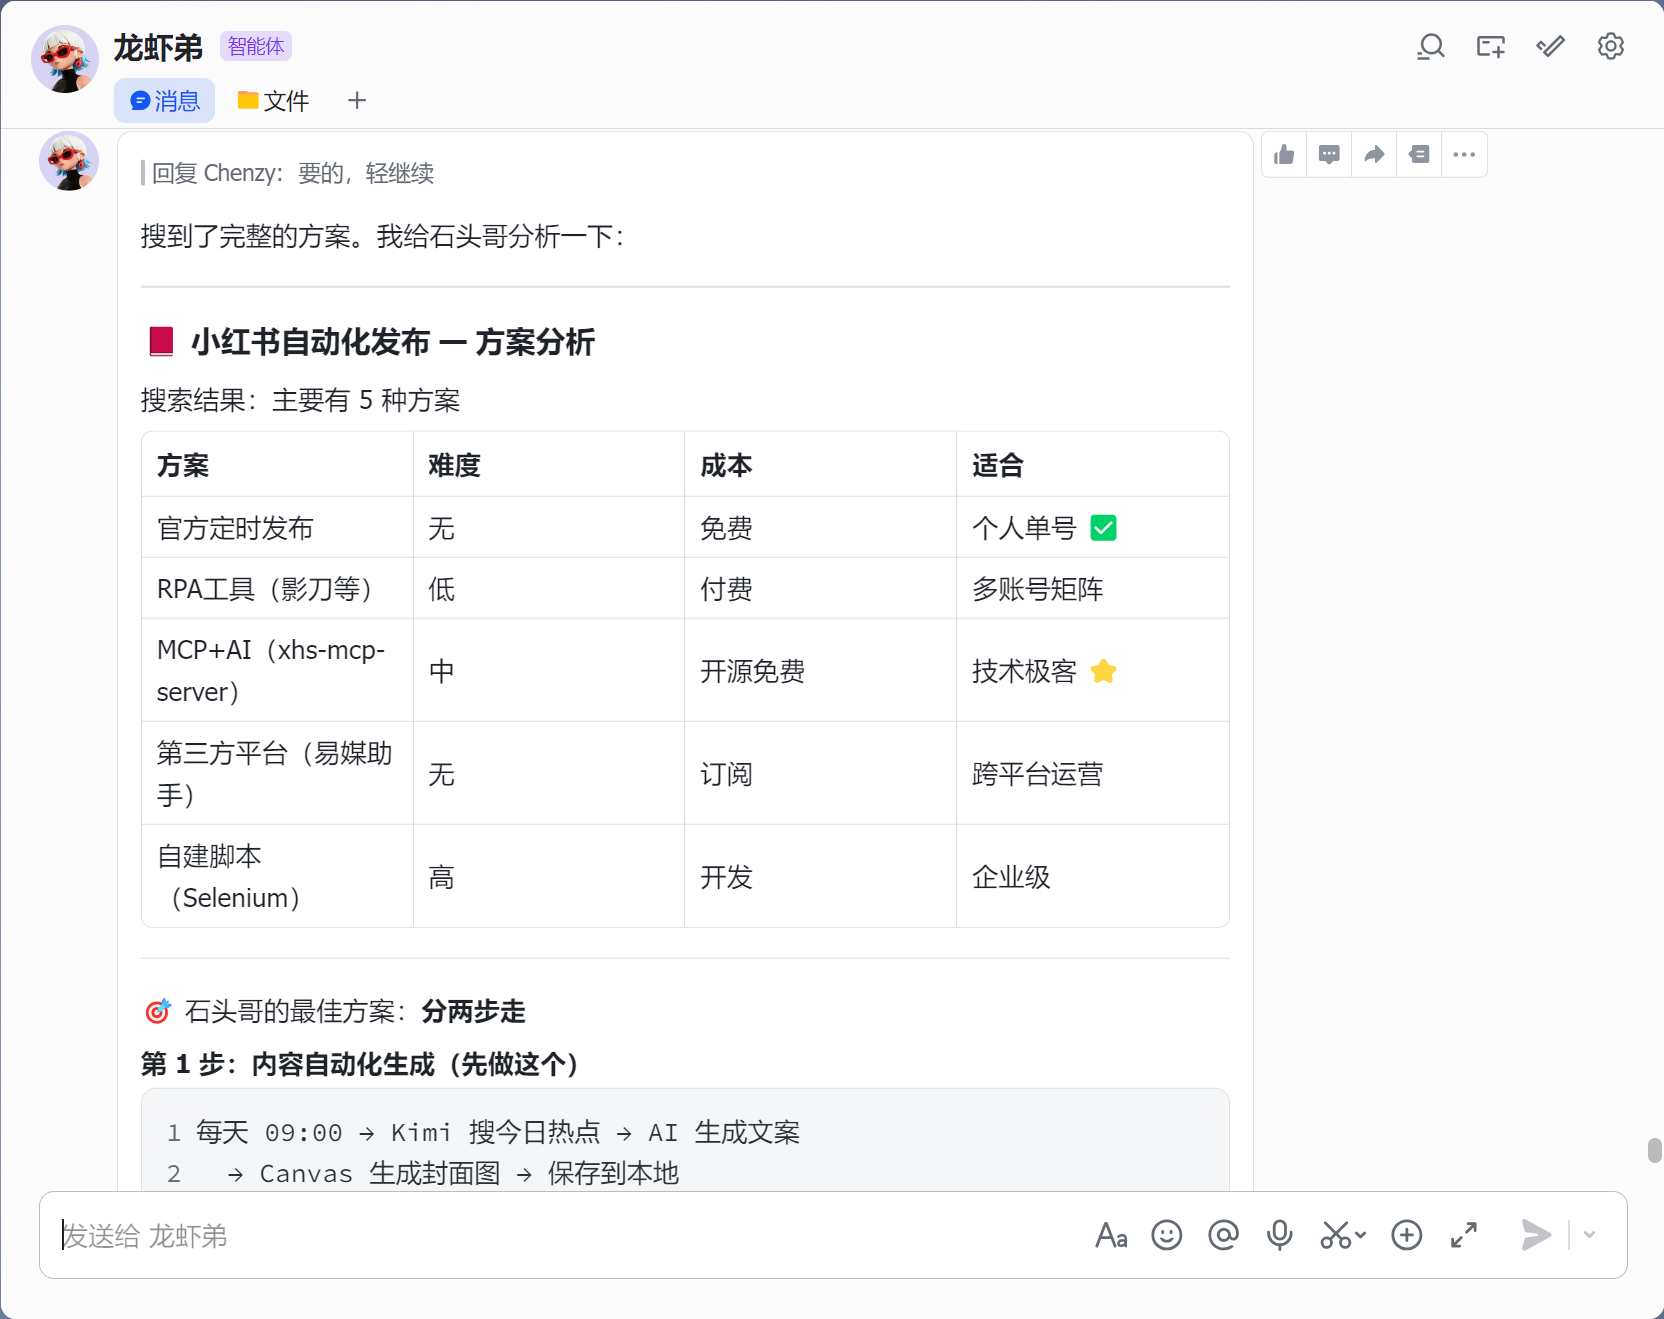Add a new tab with plus button

(x=357, y=101)
